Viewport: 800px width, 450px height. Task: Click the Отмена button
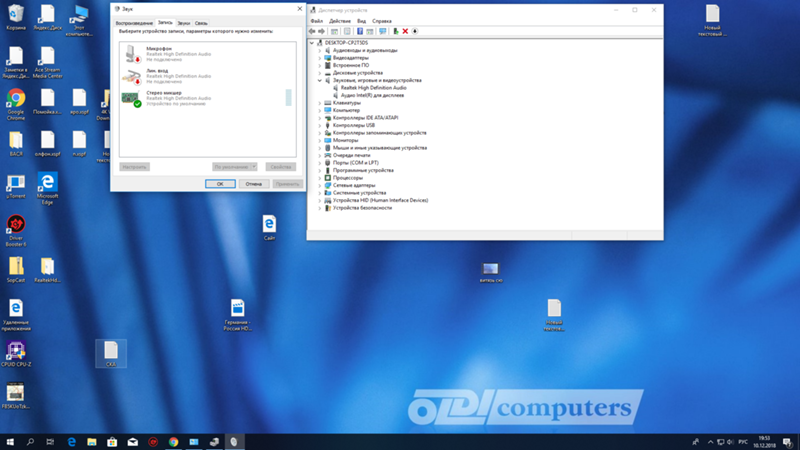254,184
